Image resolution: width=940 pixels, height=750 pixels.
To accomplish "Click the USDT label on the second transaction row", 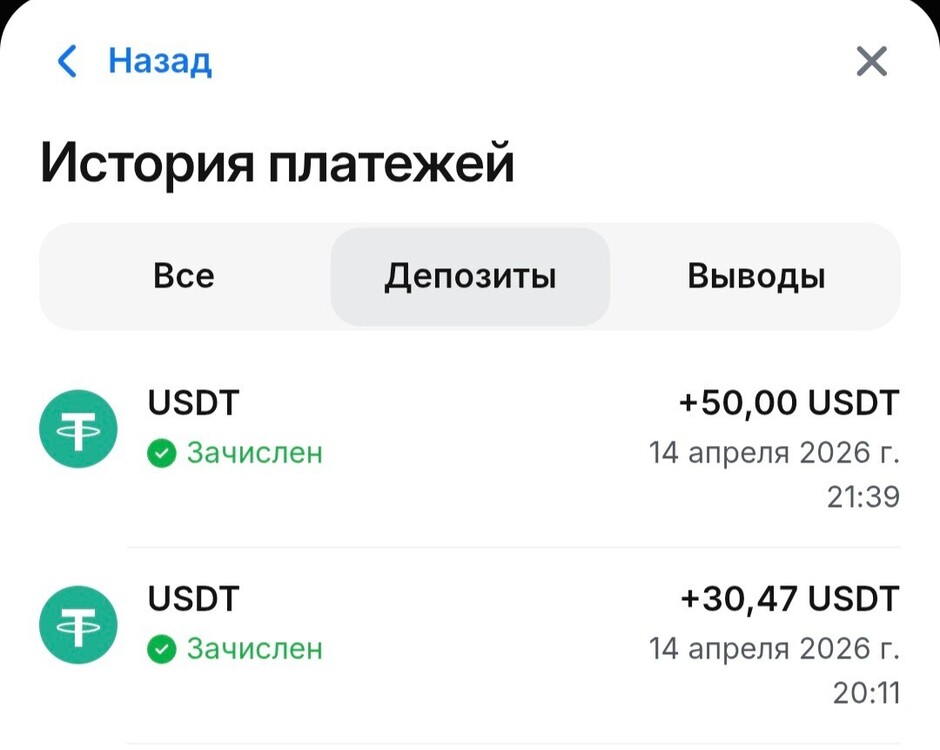I will (194, 599).
